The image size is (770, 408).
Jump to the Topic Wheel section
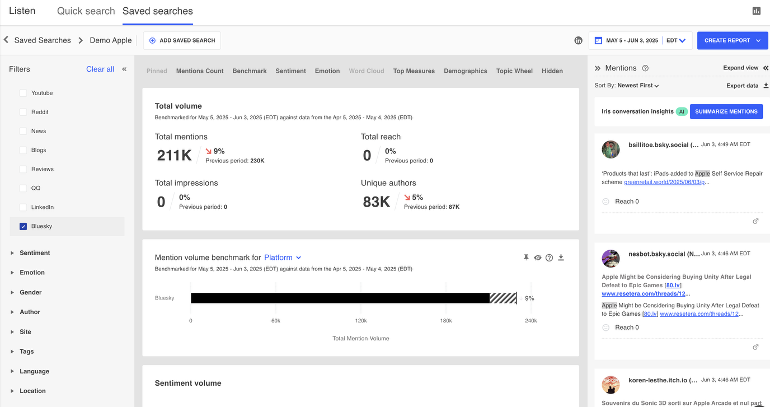pos(514,71)
